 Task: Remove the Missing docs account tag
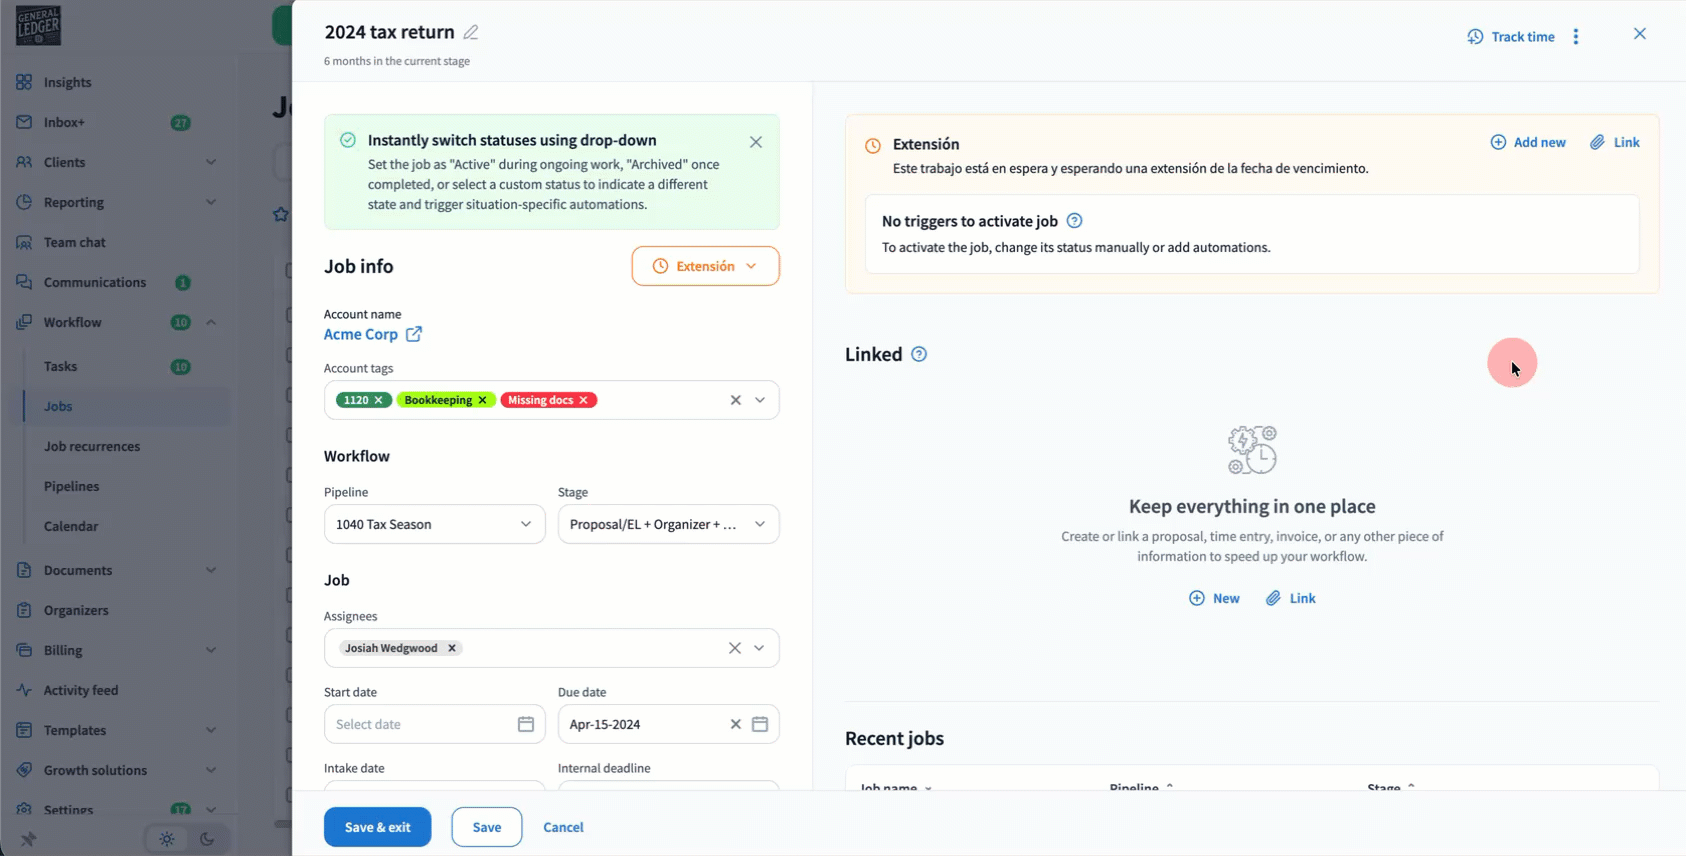click(x=584, y=400)
